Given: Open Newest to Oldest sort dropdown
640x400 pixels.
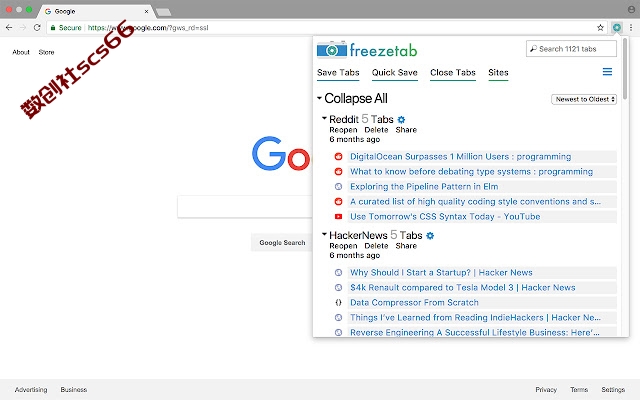Looking at the screenshot, I should tap(584, 99).
